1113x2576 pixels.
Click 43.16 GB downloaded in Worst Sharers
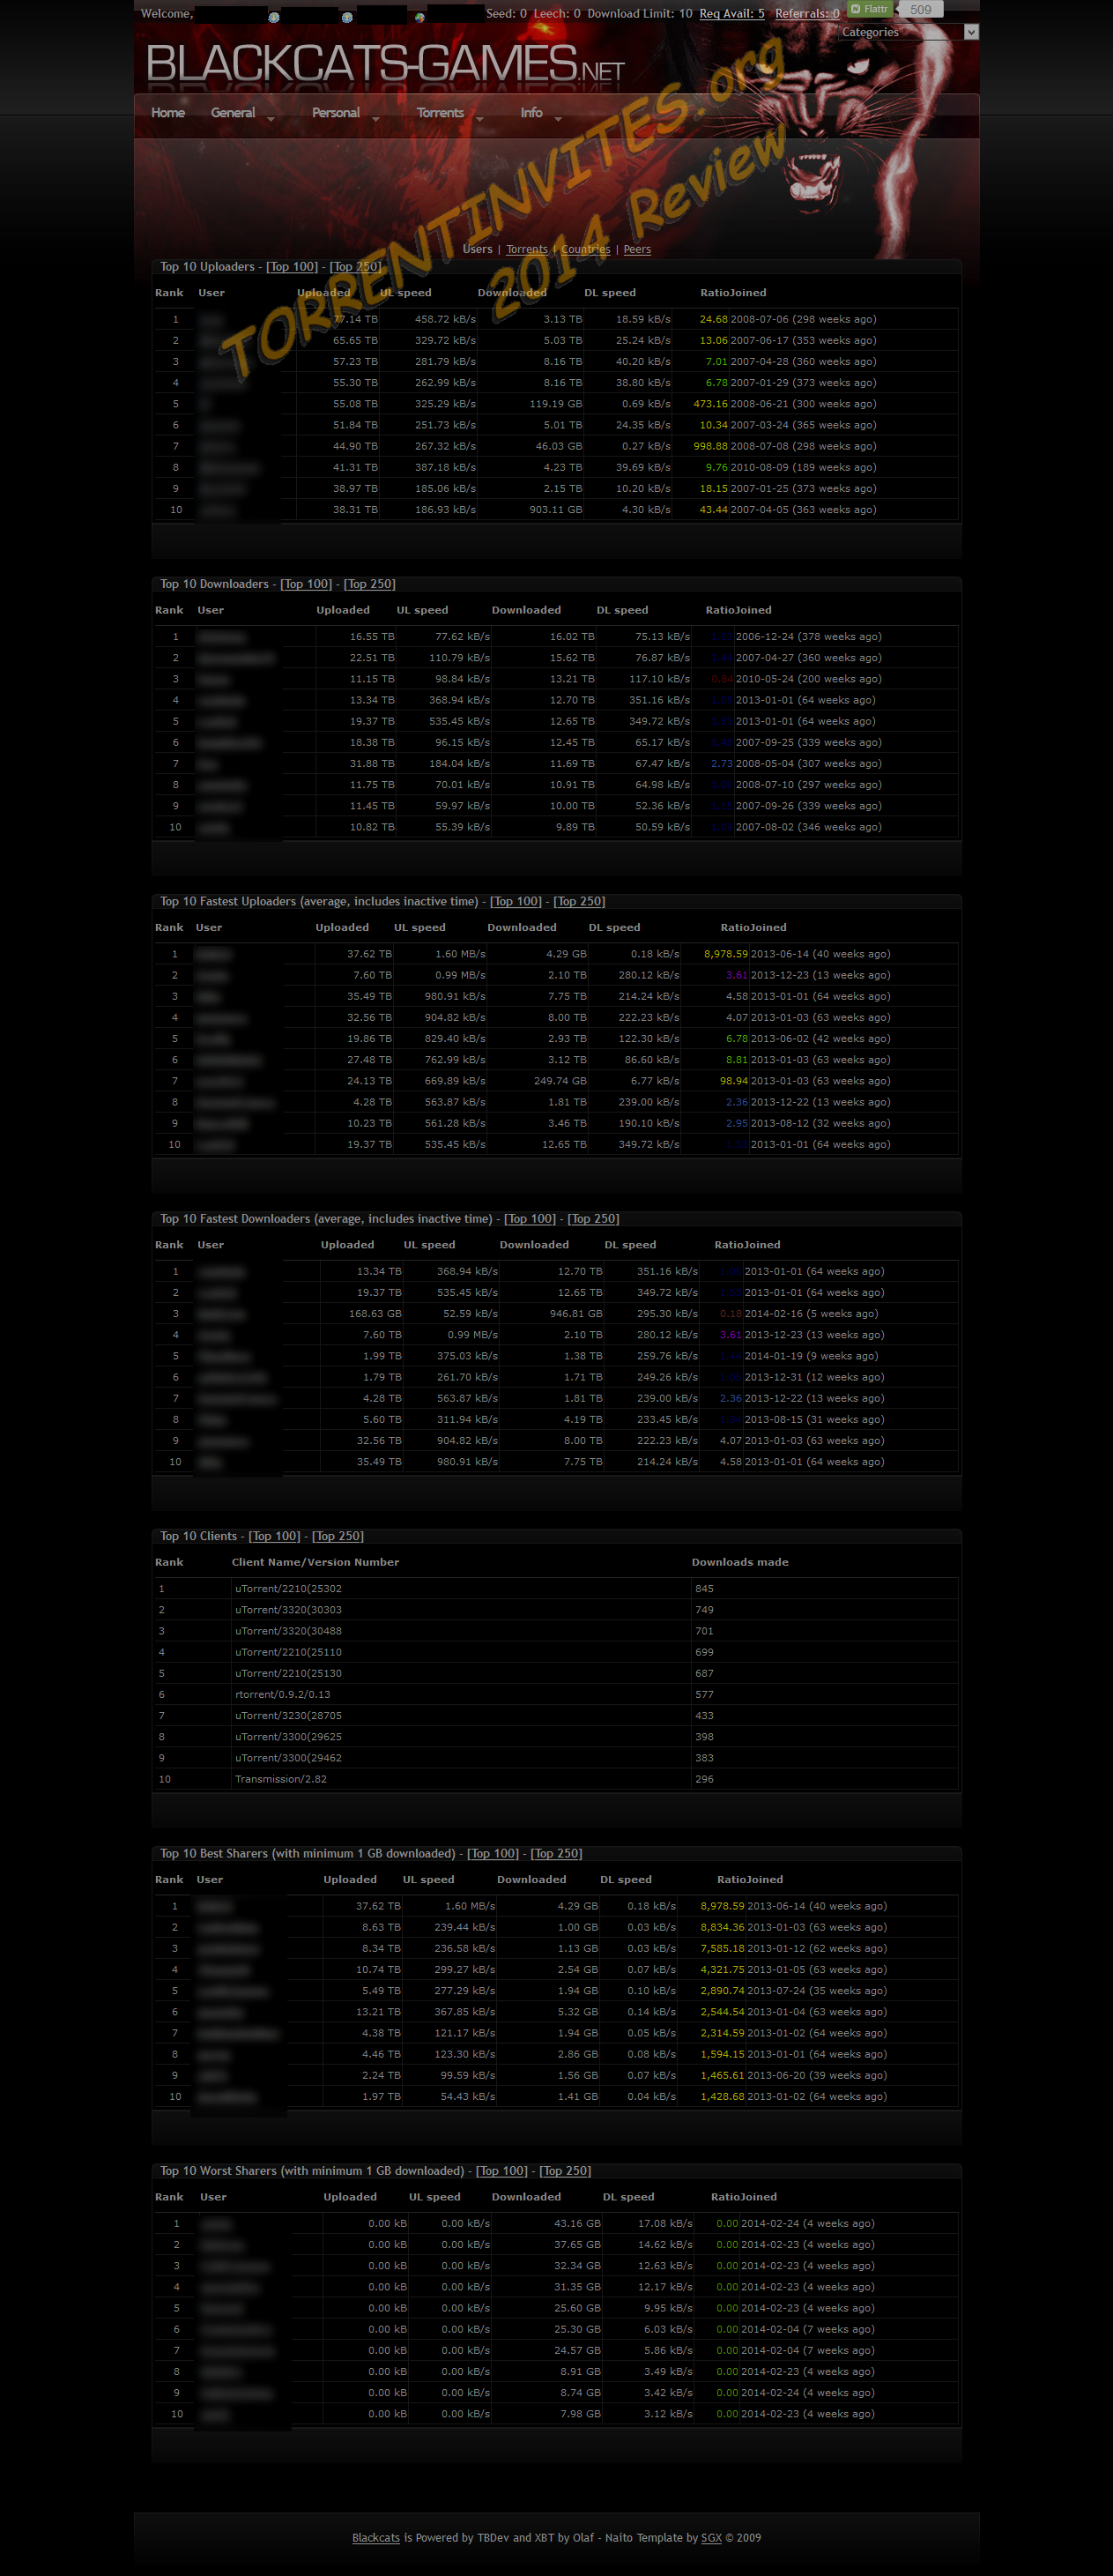[x=577, y=2224]
